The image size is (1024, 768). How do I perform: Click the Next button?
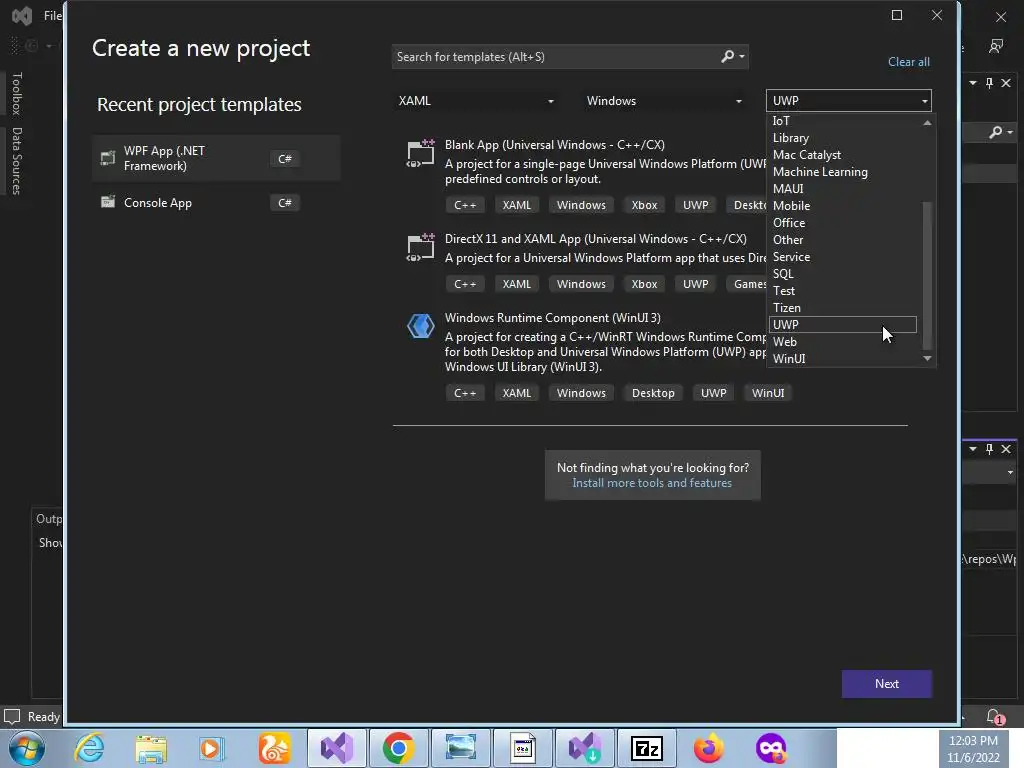tap(886, 684)
